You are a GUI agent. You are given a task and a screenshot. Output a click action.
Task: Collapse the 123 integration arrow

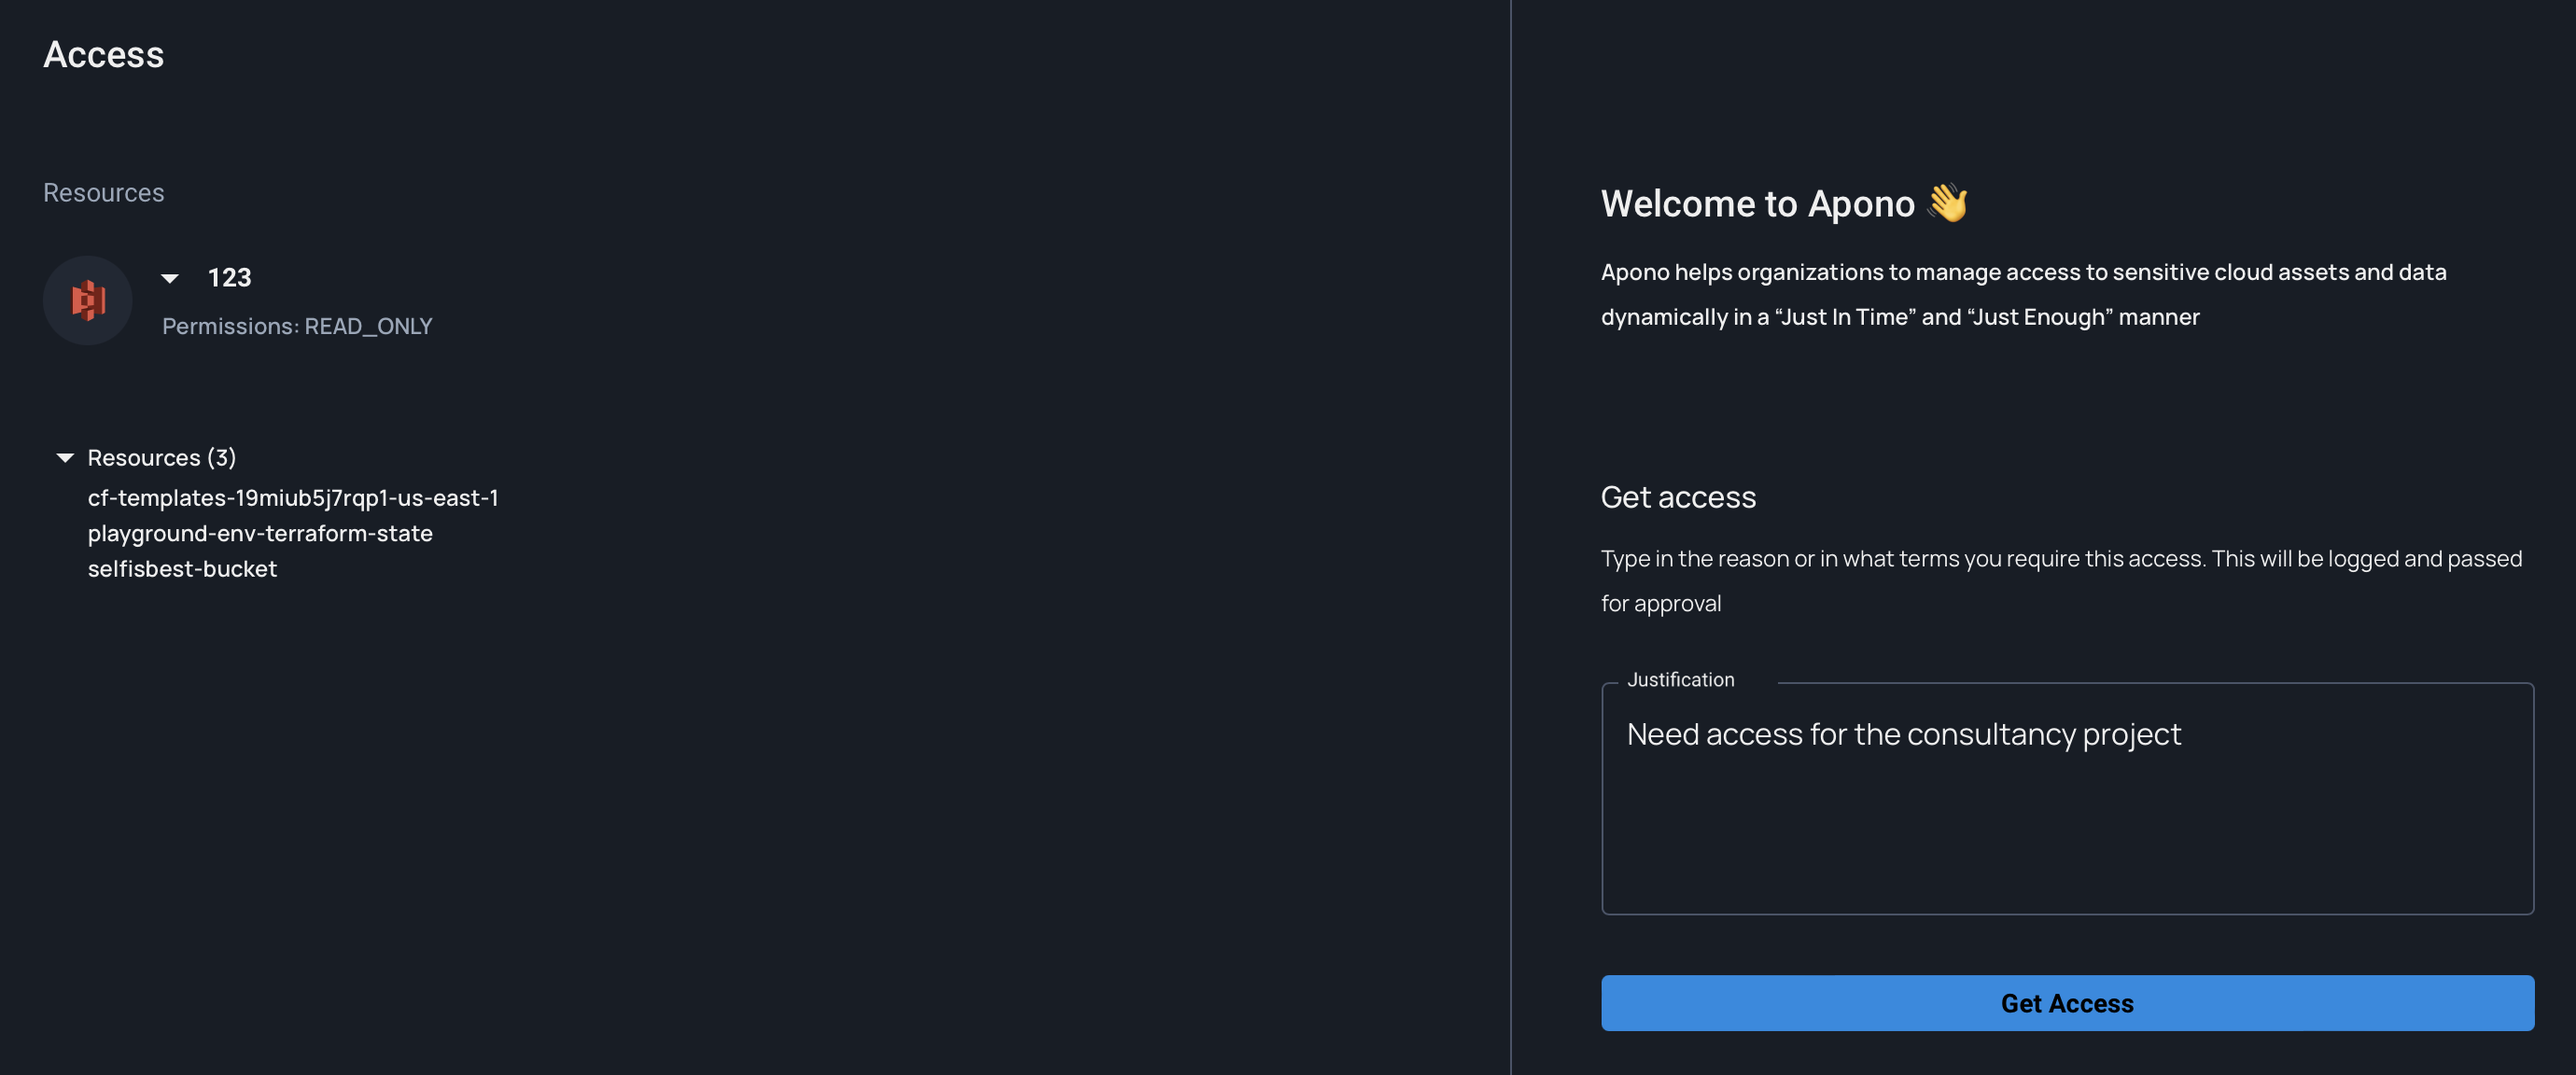pos(170,279)
